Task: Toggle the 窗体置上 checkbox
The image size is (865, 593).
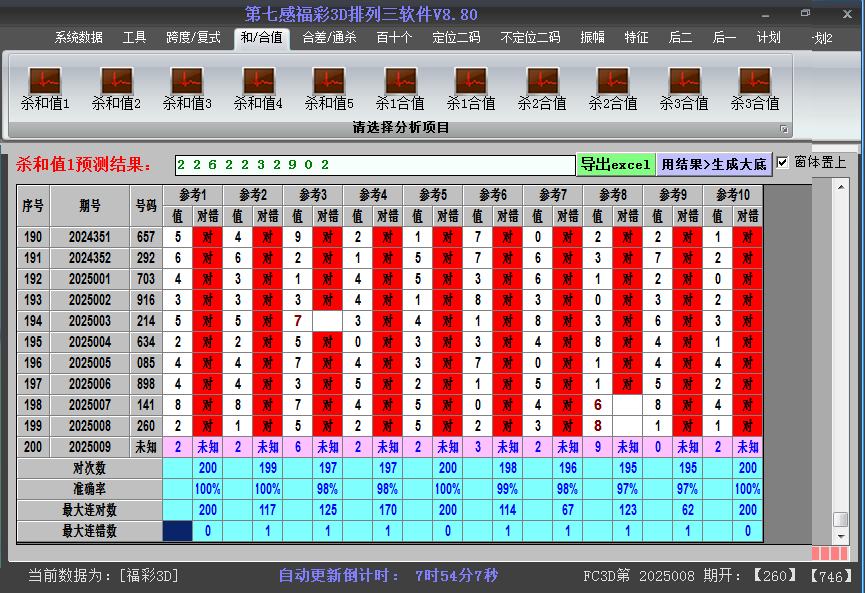Action: coord(782,162)
